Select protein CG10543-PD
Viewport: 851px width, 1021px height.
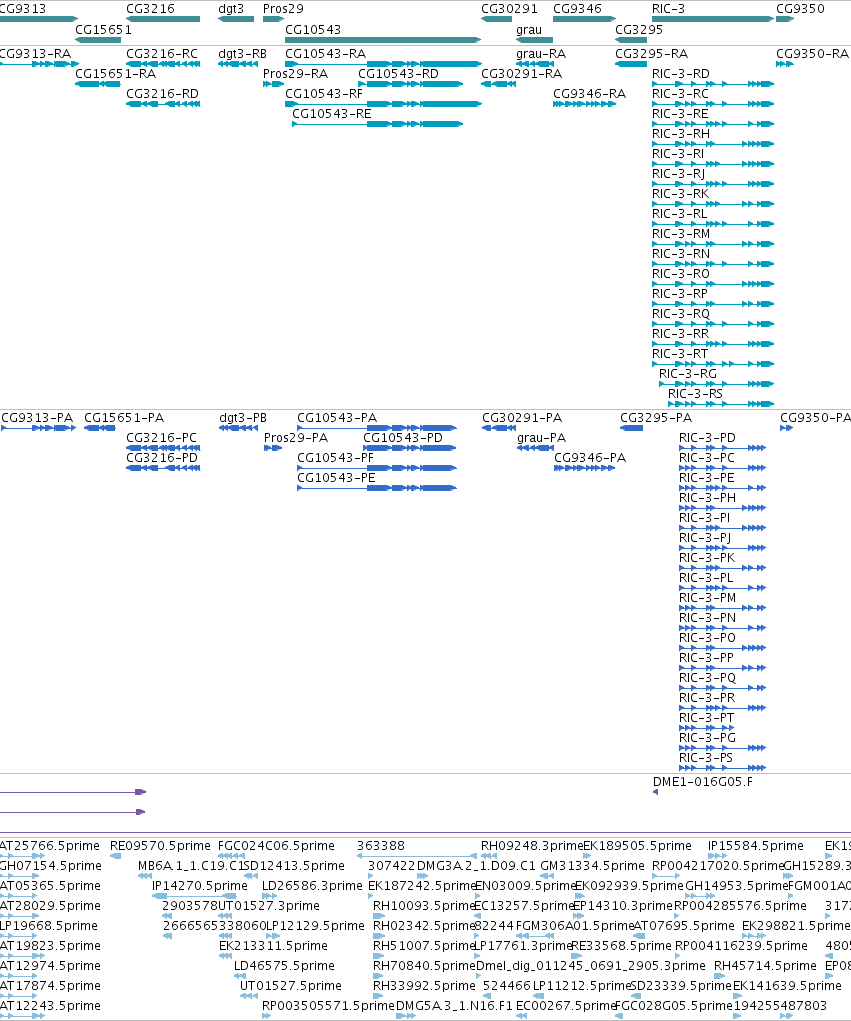(x=403, y=438)
